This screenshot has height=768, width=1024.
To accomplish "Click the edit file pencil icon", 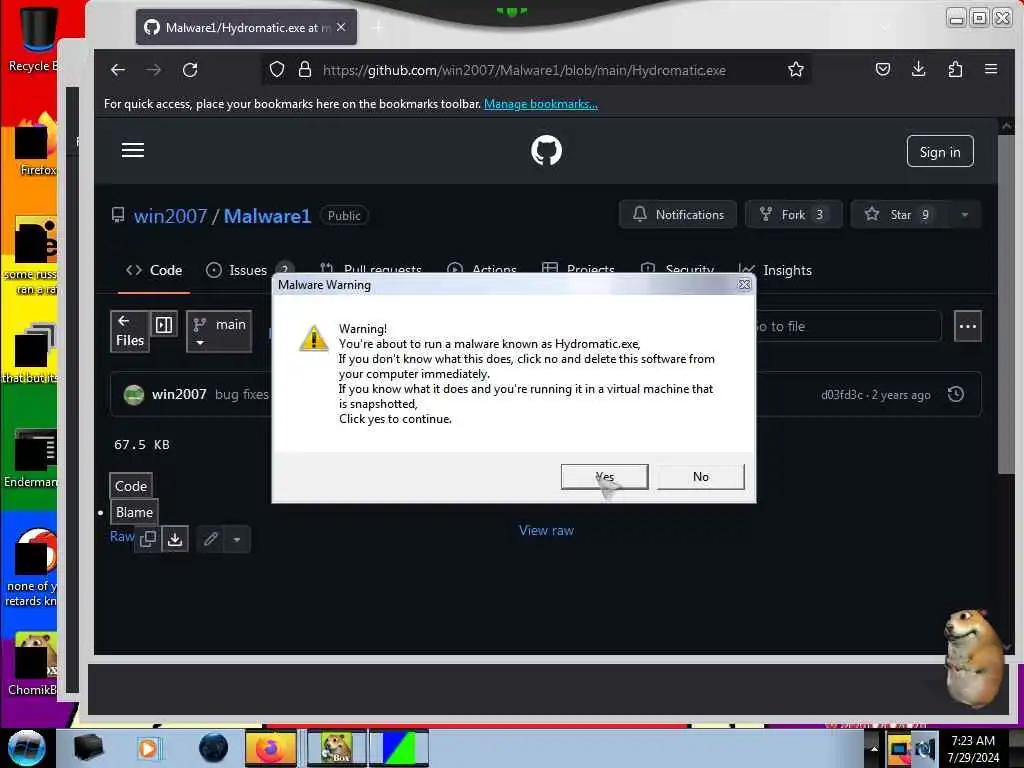I will tap(210, 539).
